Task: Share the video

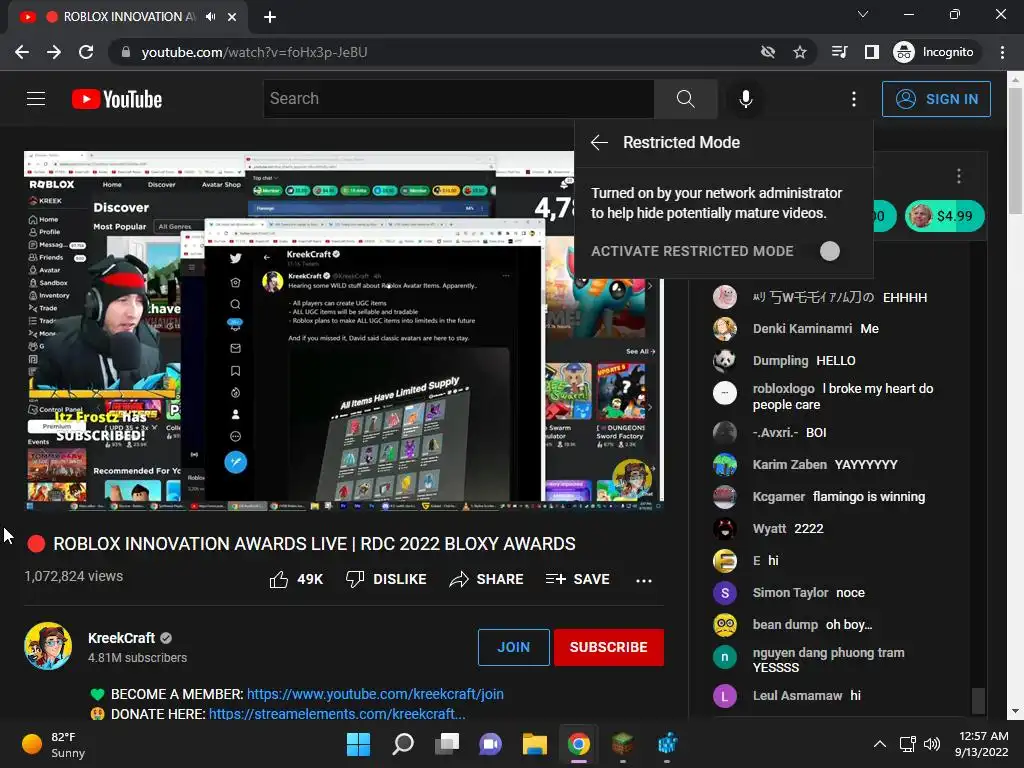Action: [487, 579]
